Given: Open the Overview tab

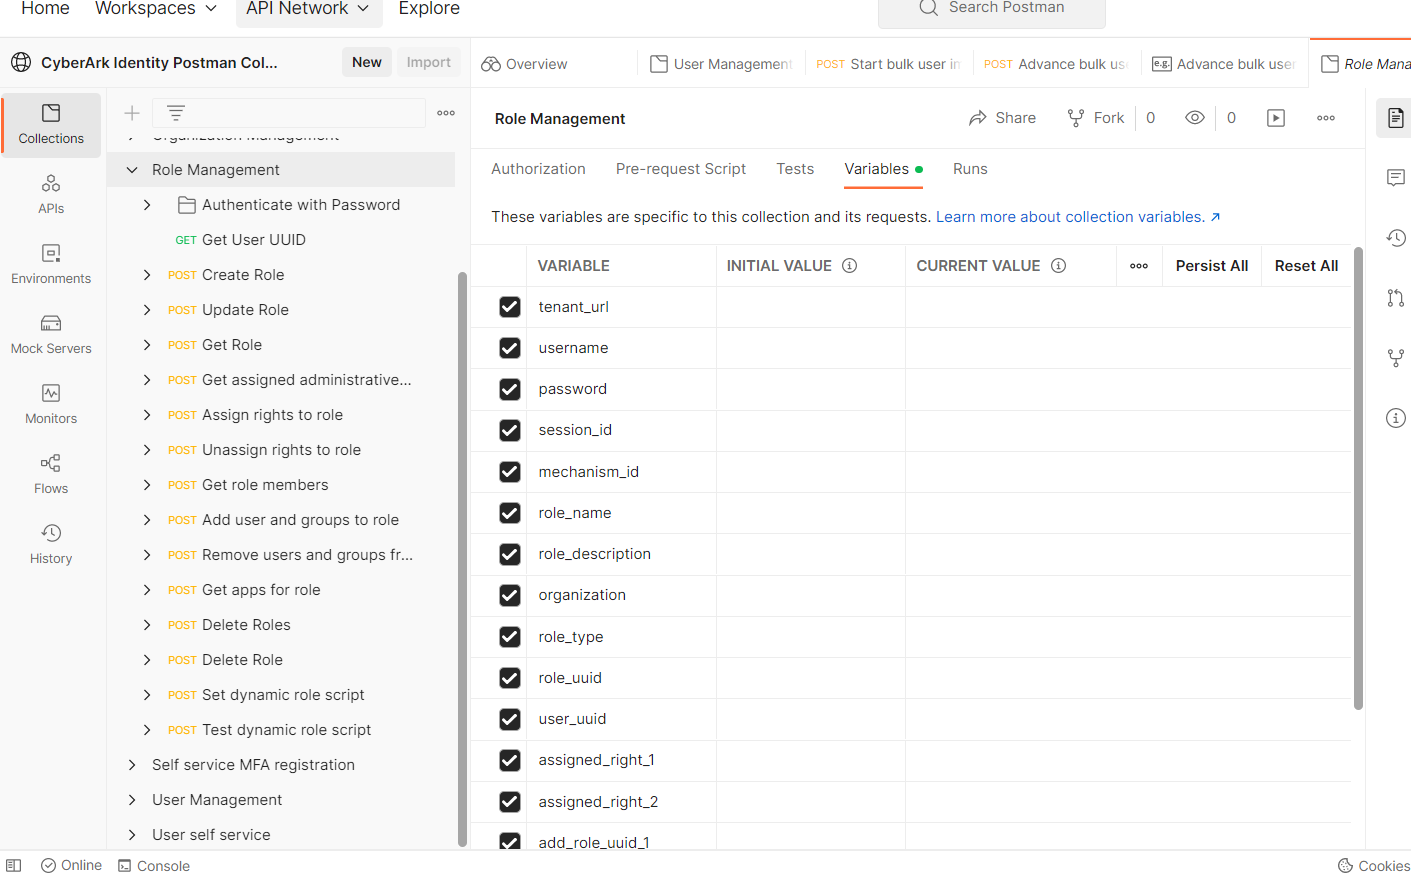Looking at the screenshot, I should pos(525,64).
